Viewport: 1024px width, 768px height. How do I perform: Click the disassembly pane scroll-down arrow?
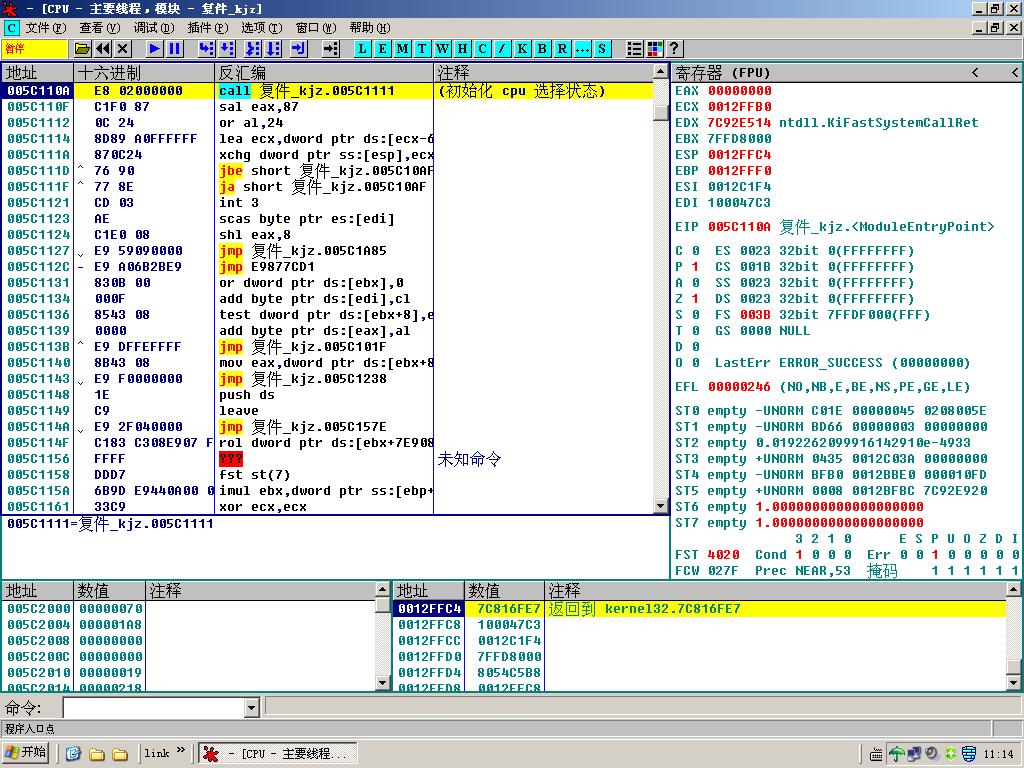click(x=660, y=506)
